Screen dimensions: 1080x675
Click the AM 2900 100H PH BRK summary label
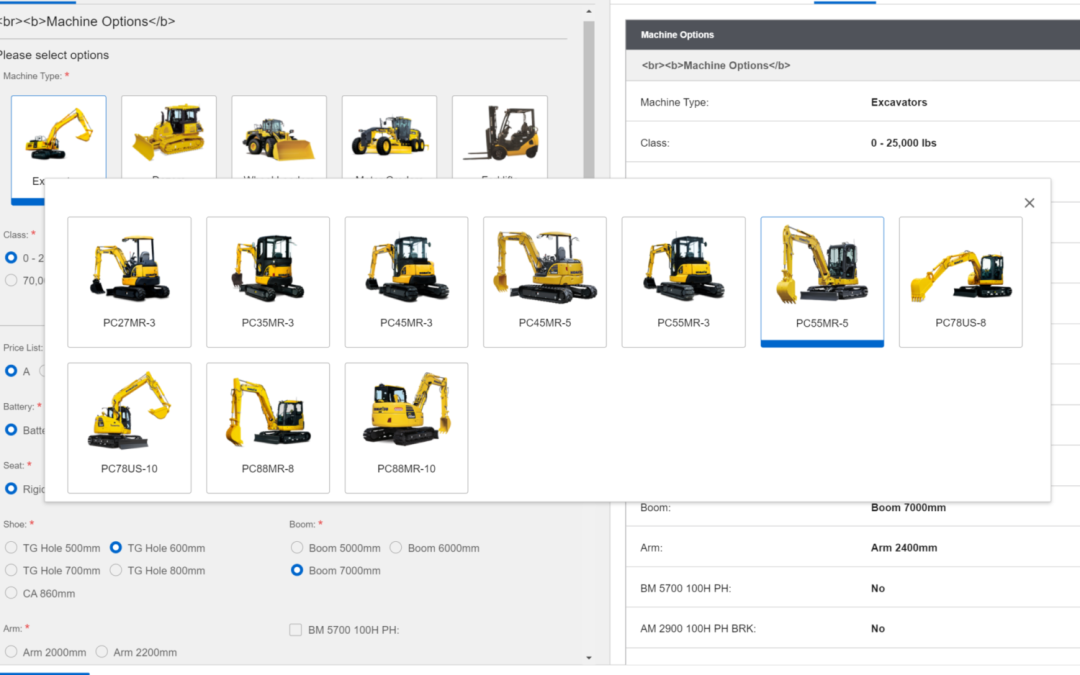click(698, 628)
